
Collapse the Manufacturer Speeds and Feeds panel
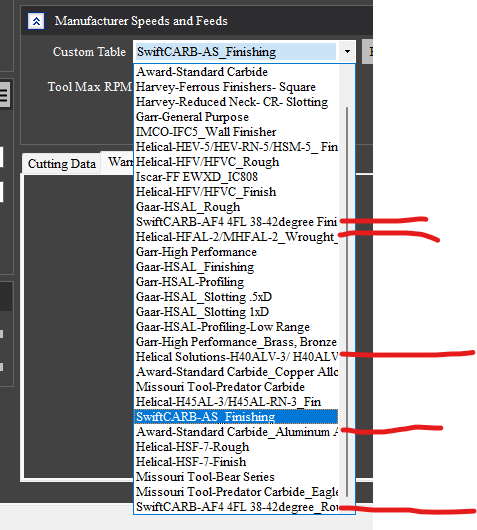coord(36,21)
